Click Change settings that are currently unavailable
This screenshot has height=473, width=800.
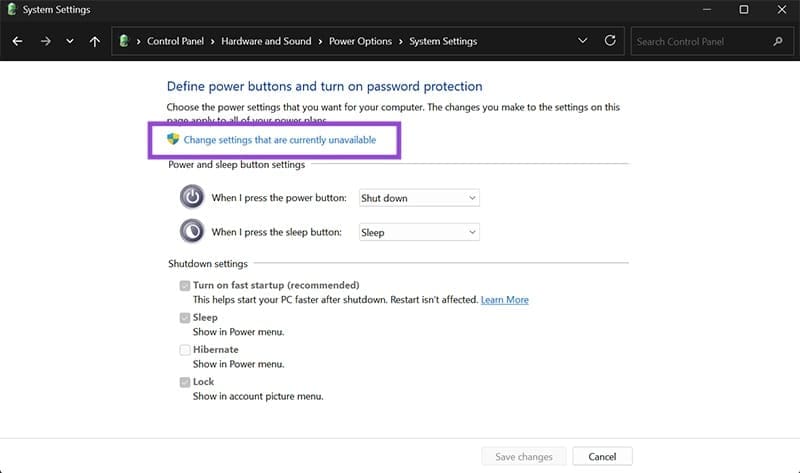[x=280, y=140]
